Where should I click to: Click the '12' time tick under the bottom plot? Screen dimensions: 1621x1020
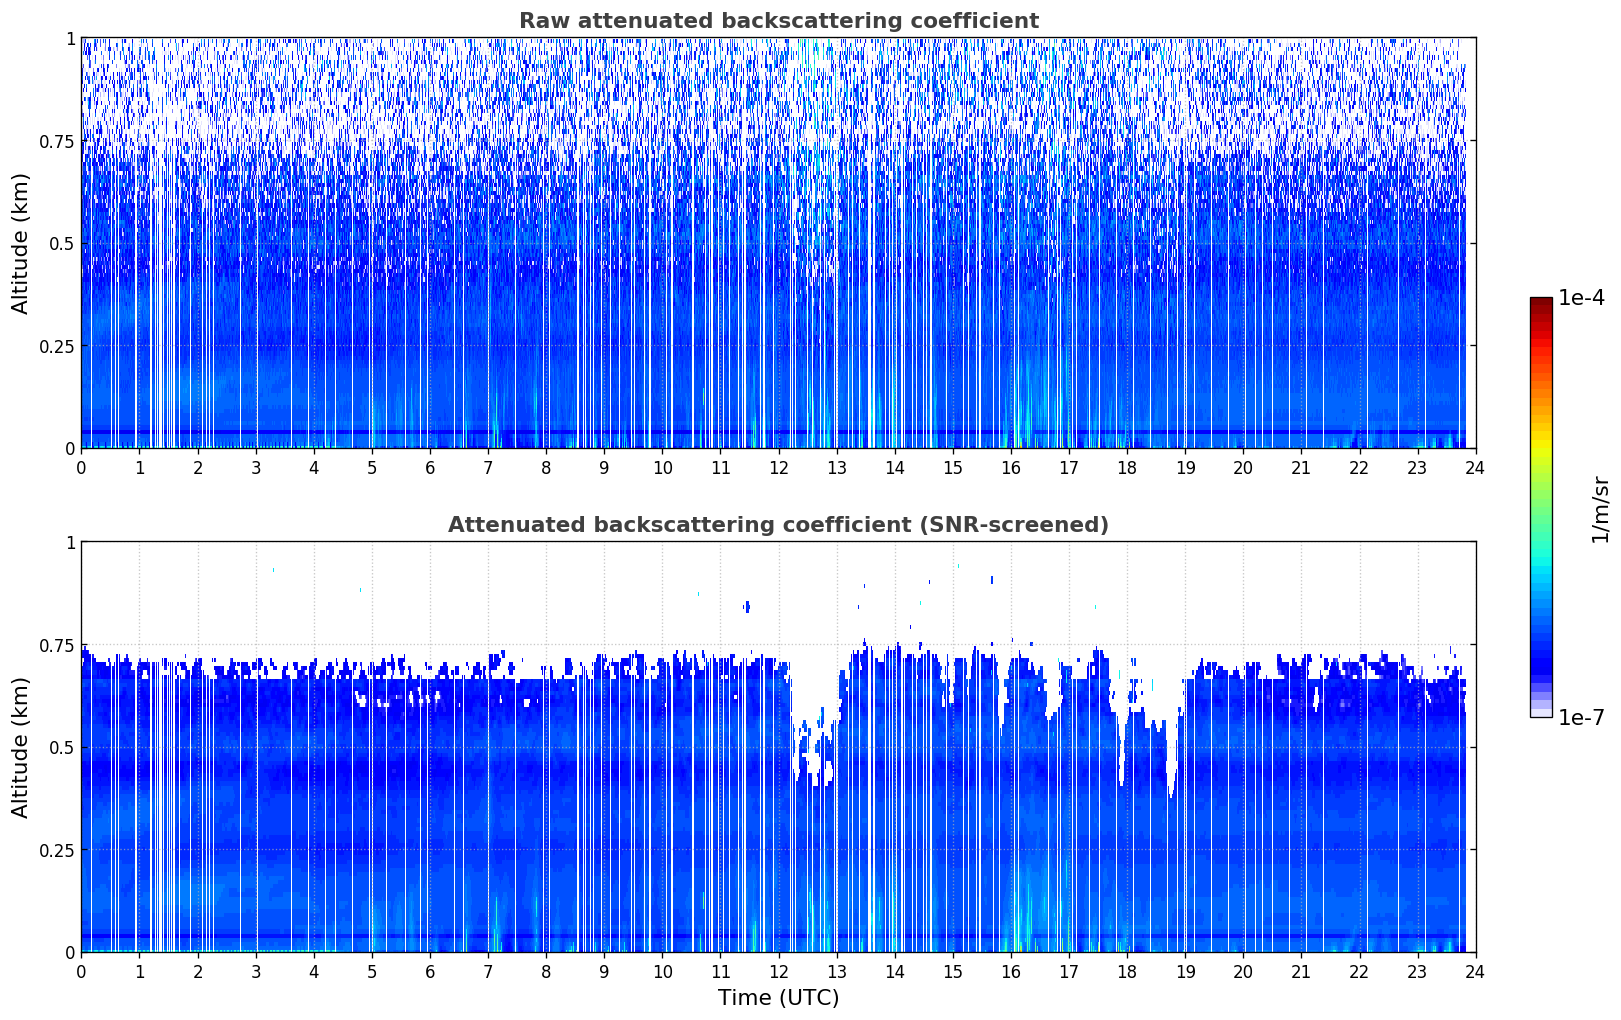pyautogui.click(x=778, y=971)
